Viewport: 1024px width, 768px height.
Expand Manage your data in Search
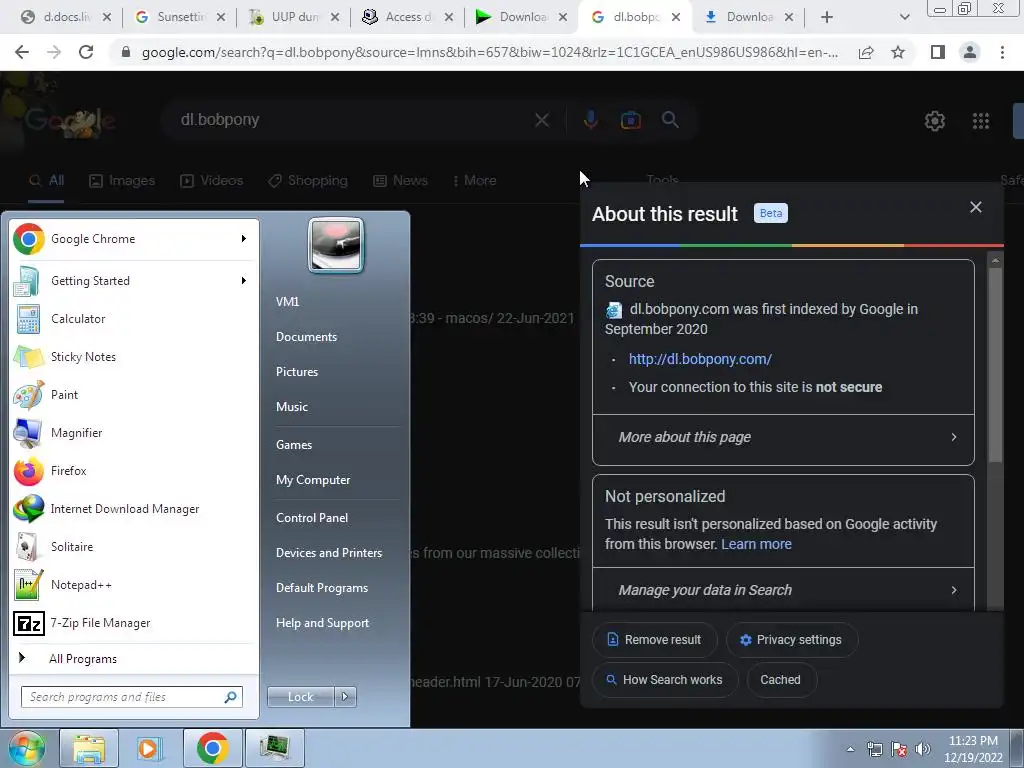coord(783,590)
